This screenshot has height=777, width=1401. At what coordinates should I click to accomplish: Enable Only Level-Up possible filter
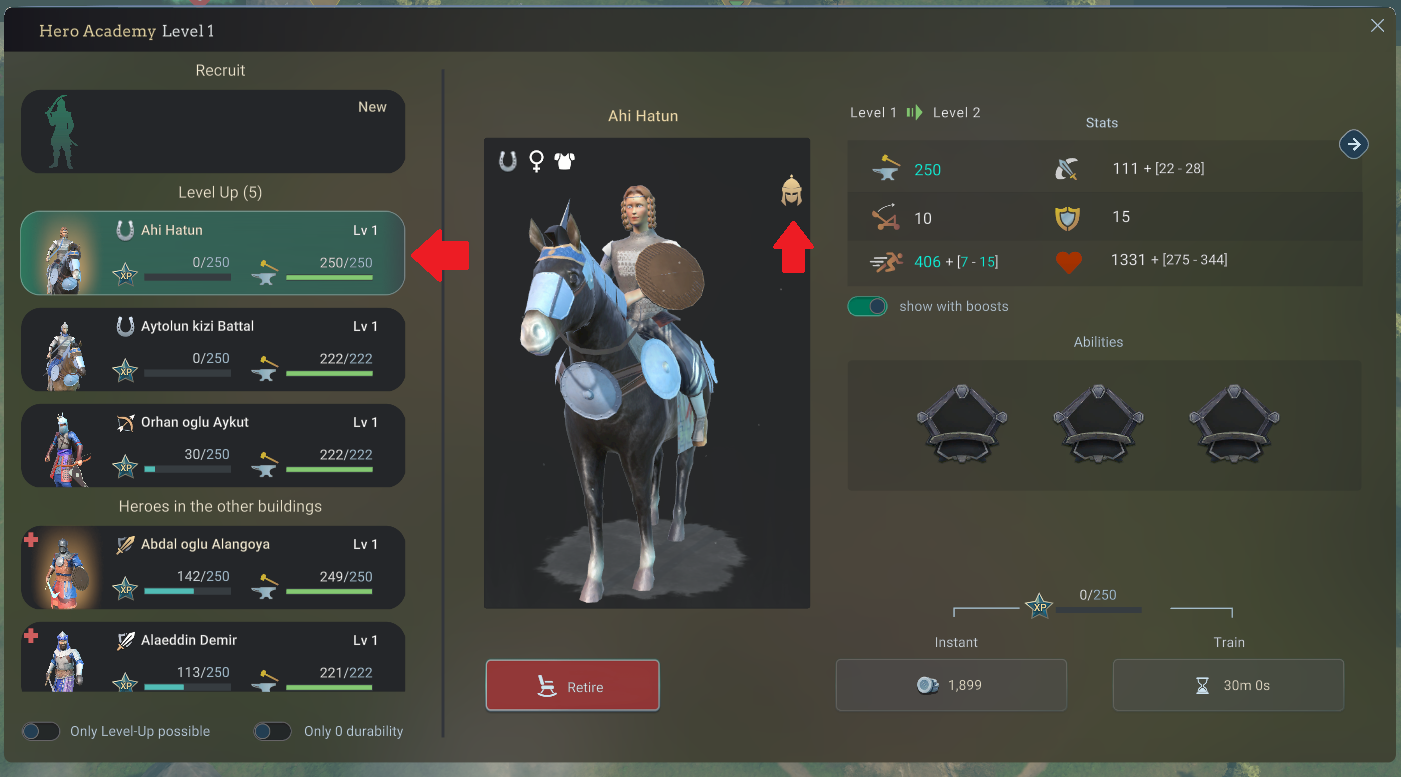click(x=41, y=731)
